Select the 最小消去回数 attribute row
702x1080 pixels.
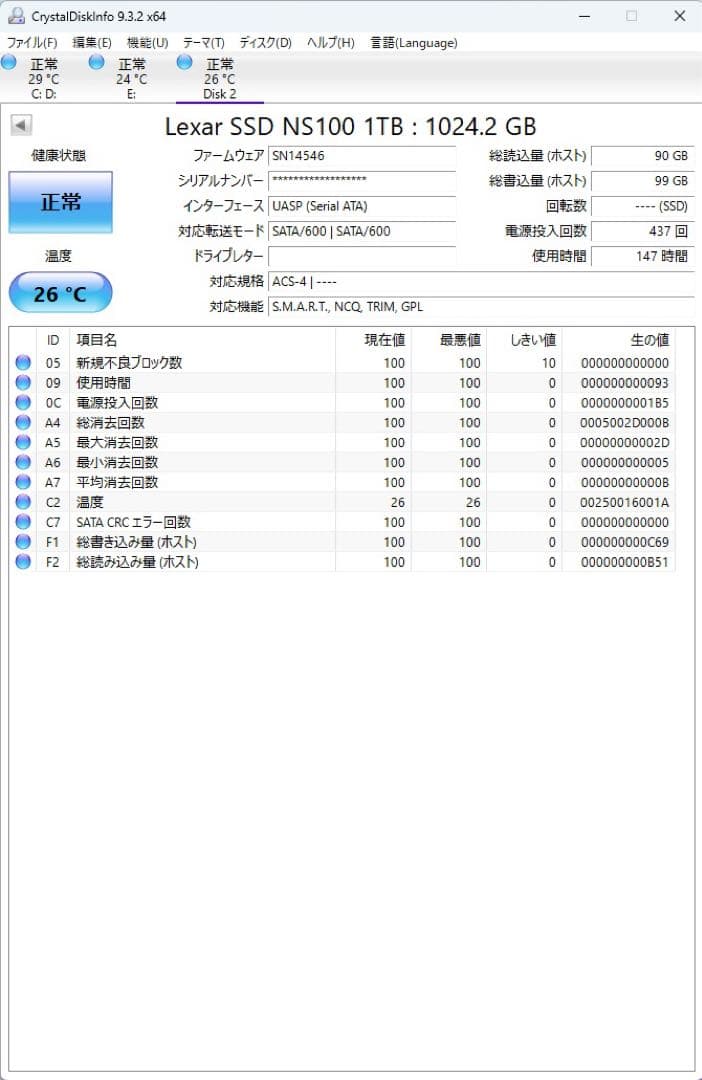point(342,462)
